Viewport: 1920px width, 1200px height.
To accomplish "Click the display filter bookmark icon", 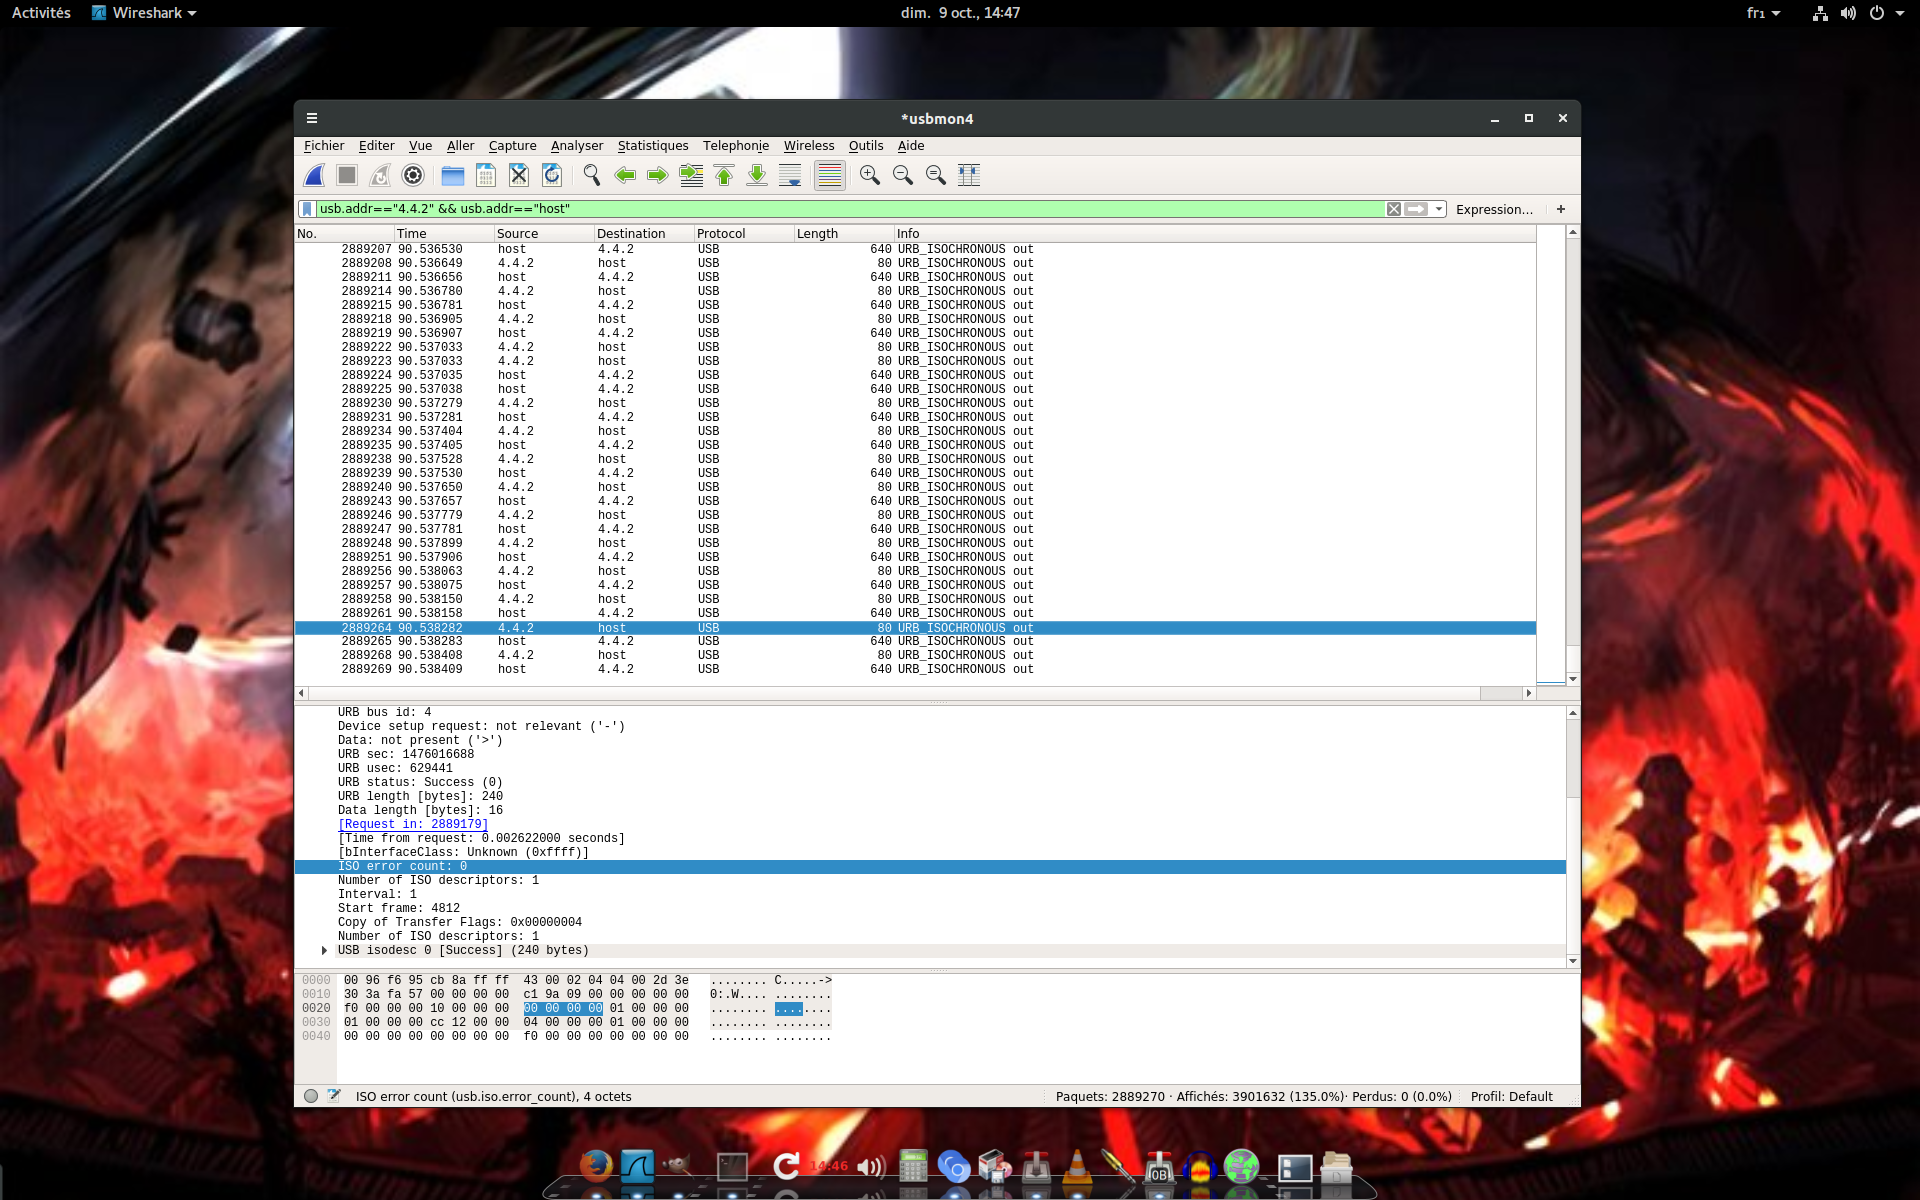I will [x=307, y=209].
